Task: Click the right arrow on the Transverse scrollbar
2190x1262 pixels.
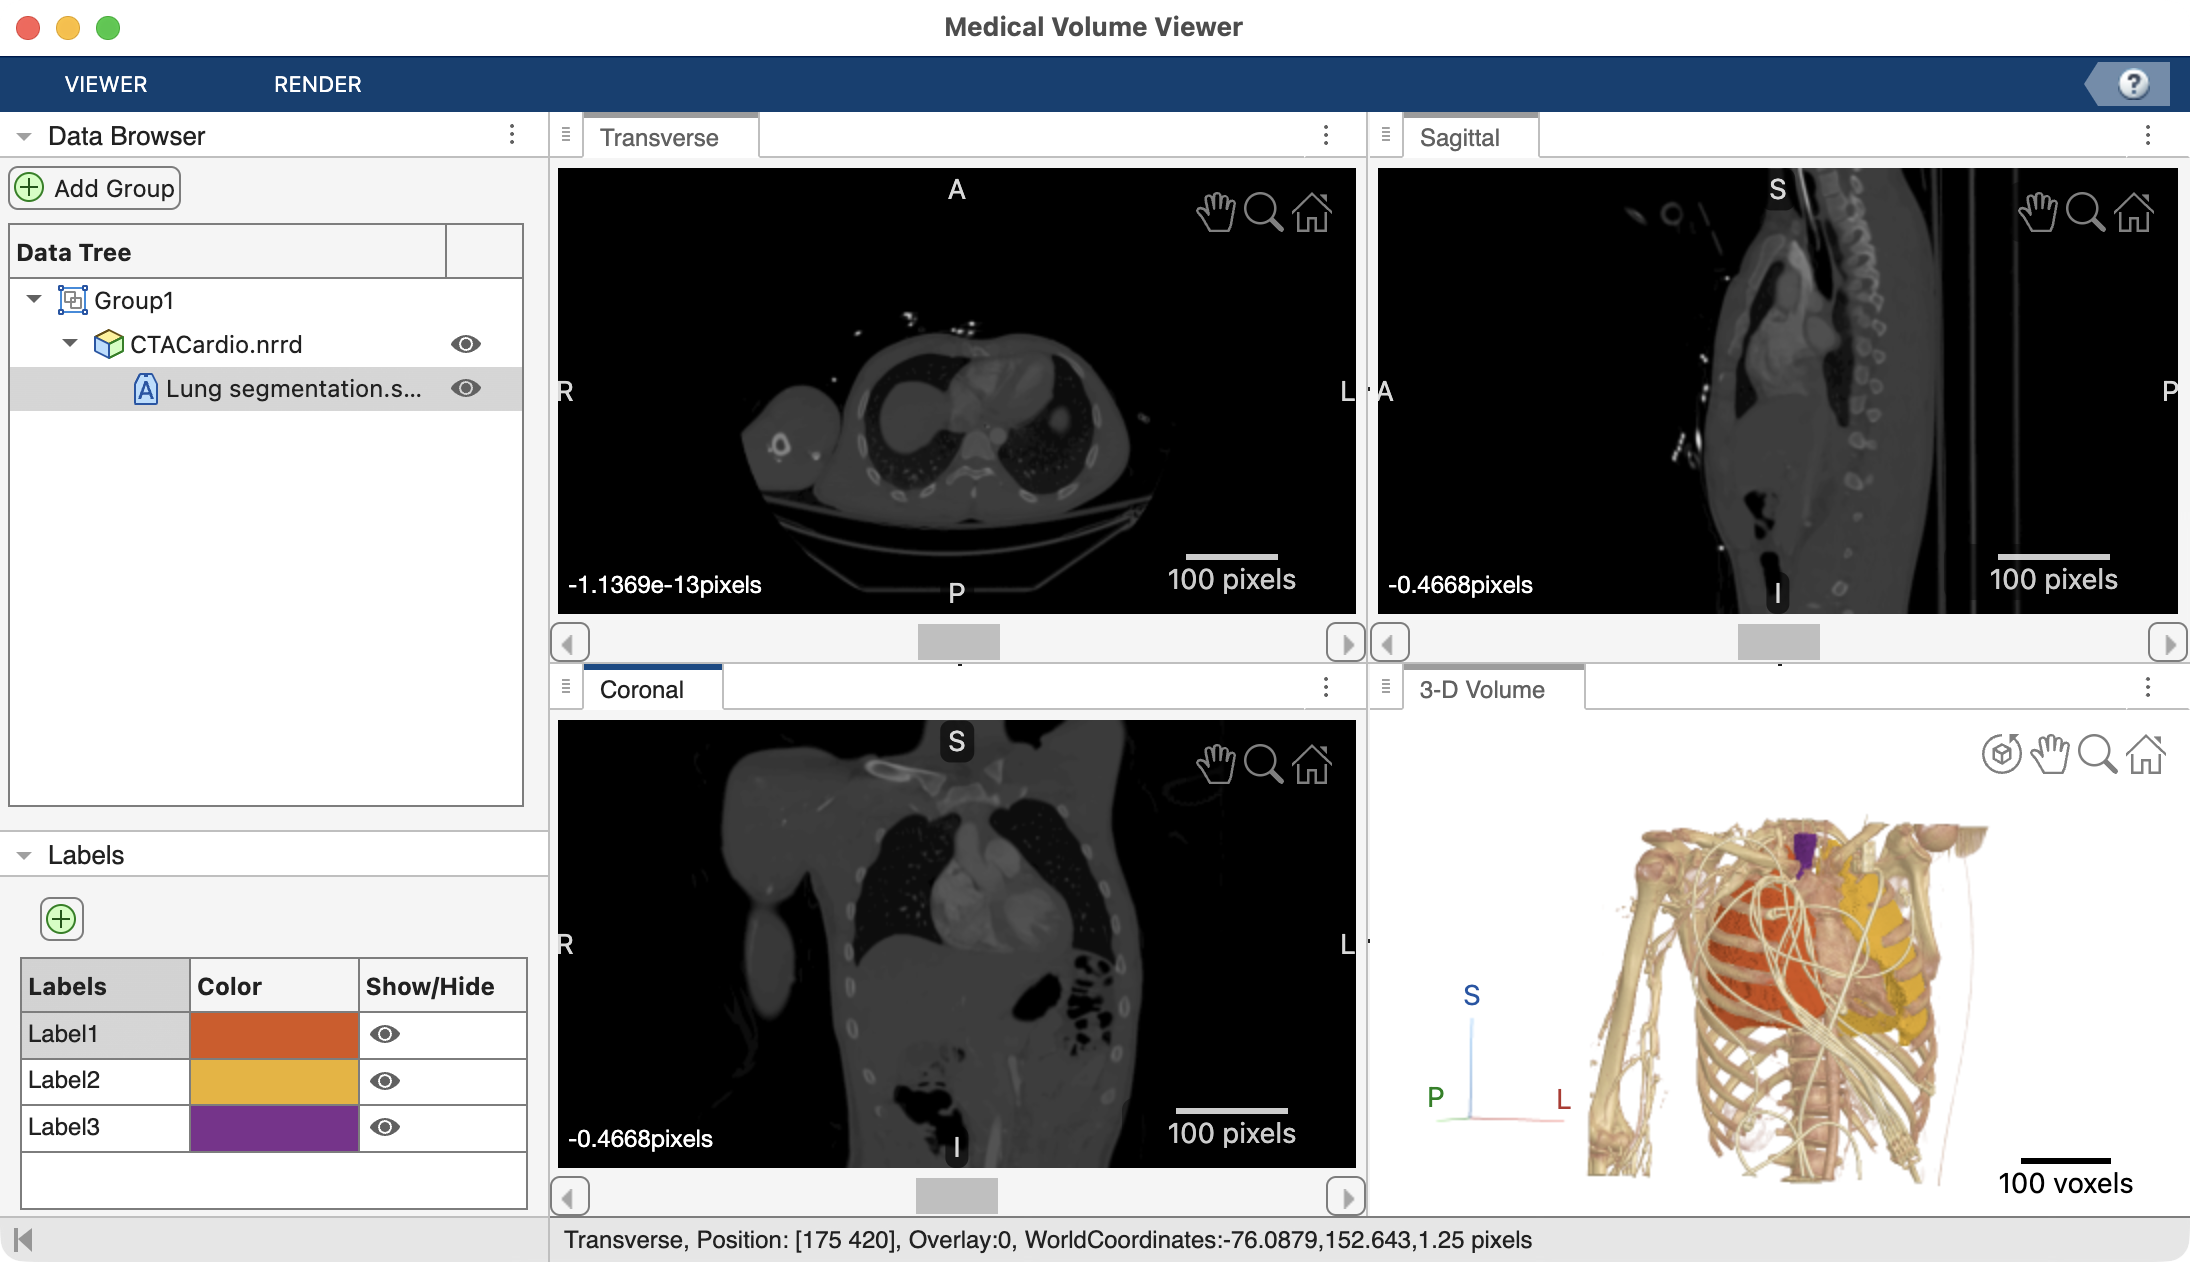Action: (1345, 641)
